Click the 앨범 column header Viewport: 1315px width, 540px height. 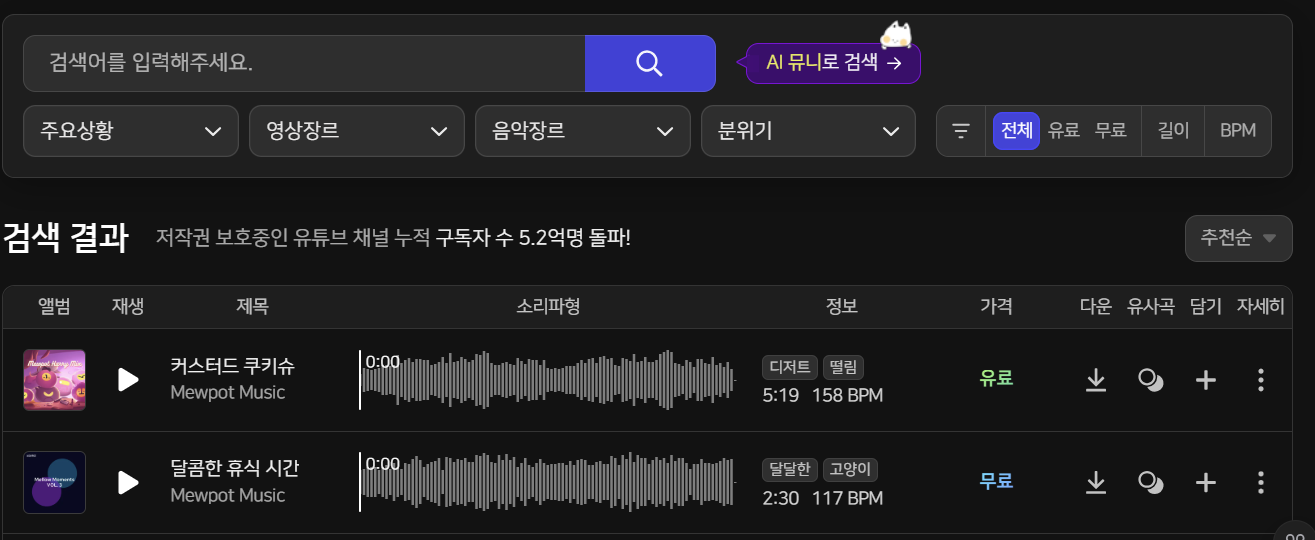pyautogui.click(x=54, y=307)
